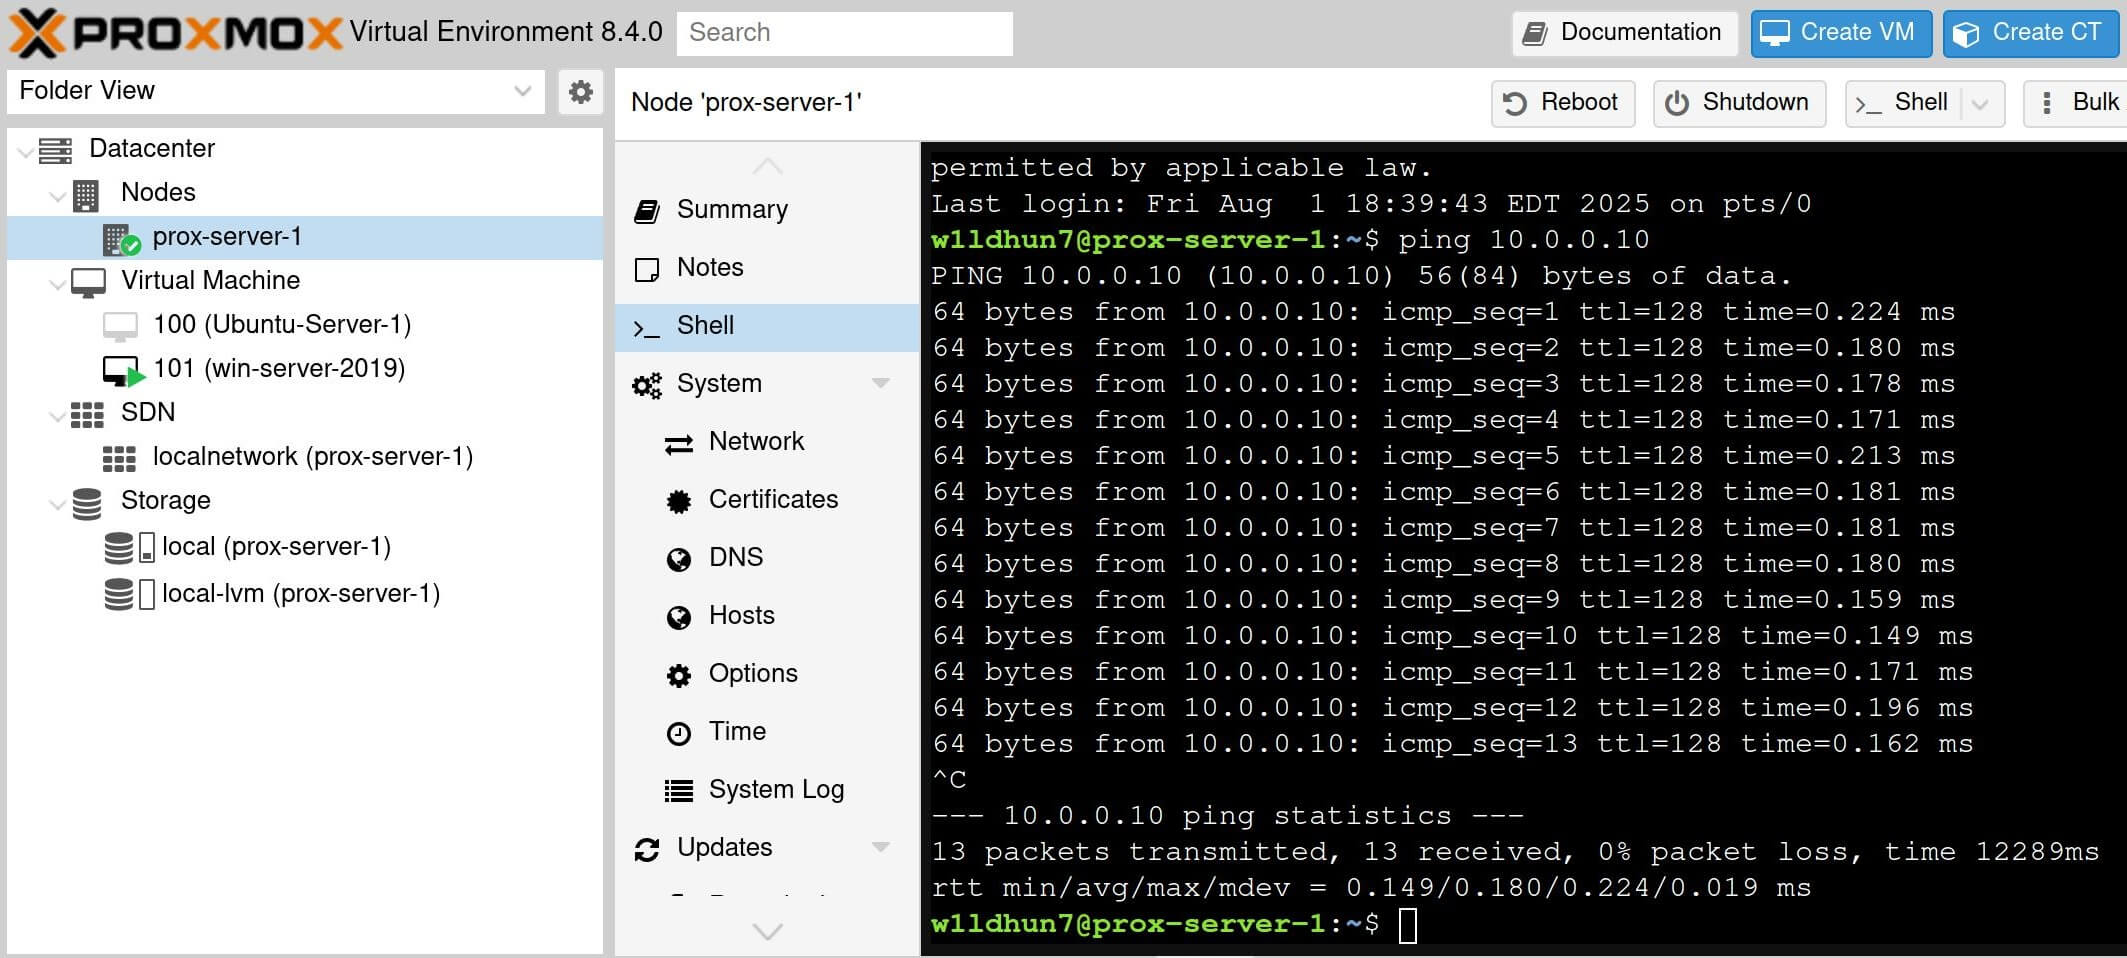
Task: Click the top Search field
Action: point(845,33)
